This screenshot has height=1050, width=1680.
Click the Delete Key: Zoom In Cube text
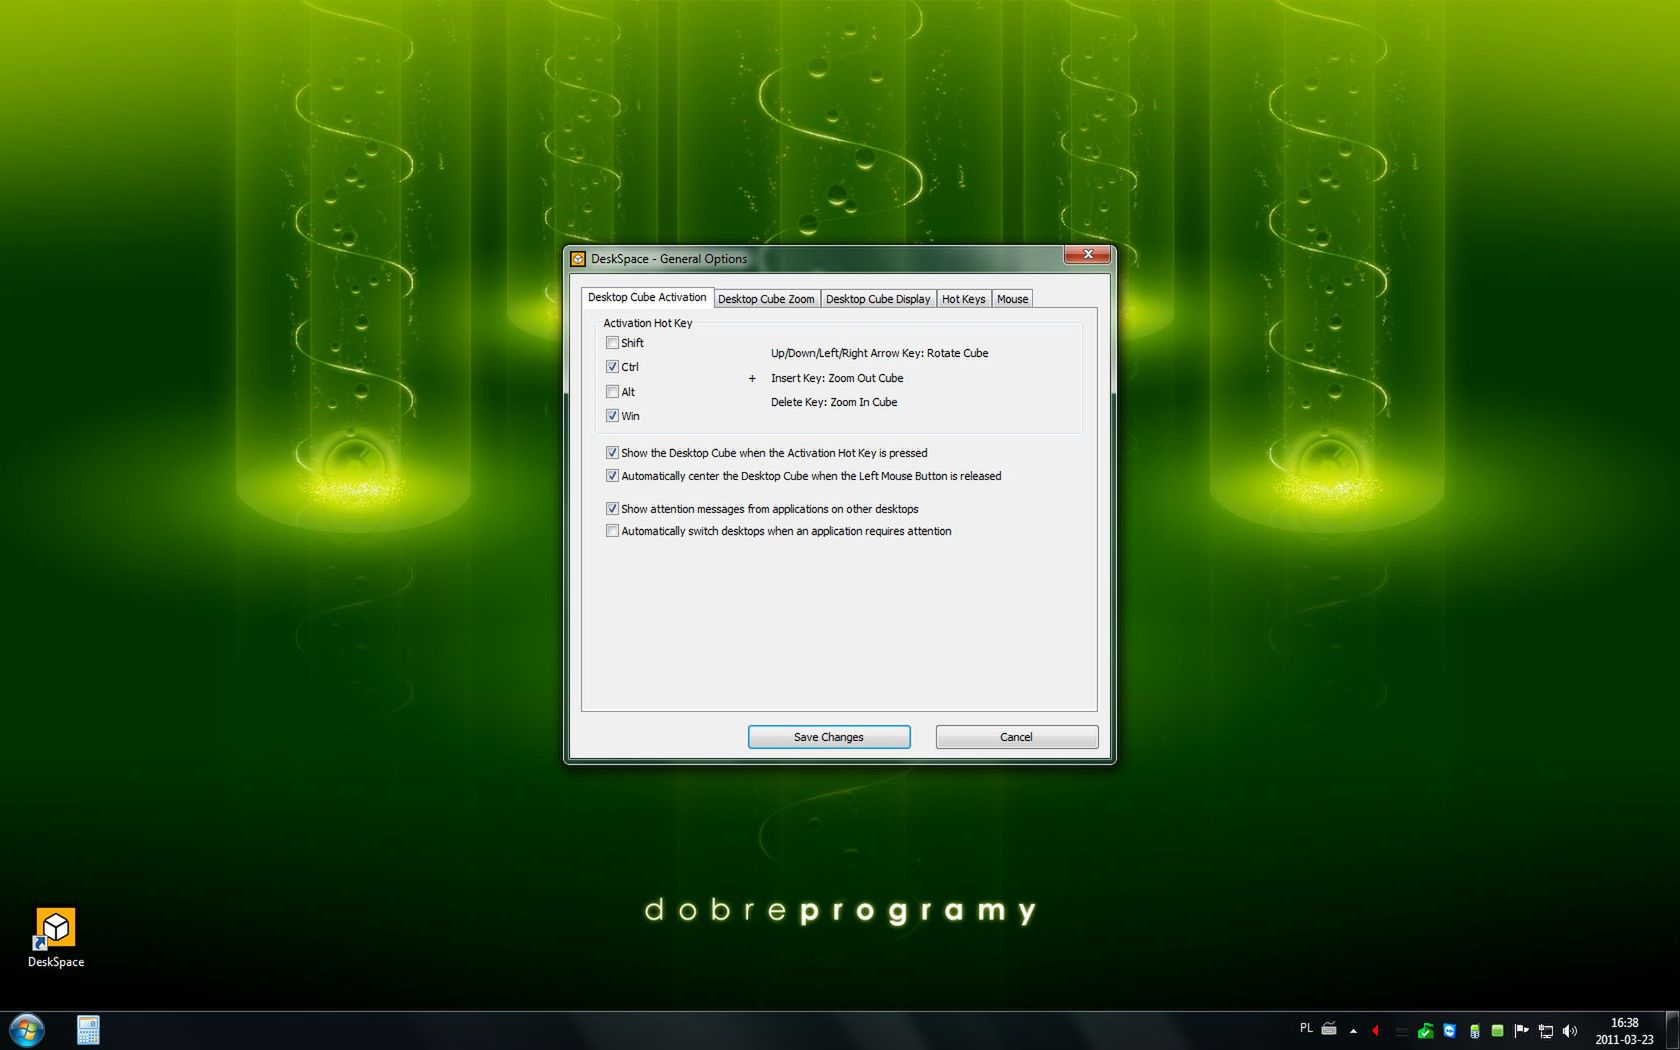[834, 402]
